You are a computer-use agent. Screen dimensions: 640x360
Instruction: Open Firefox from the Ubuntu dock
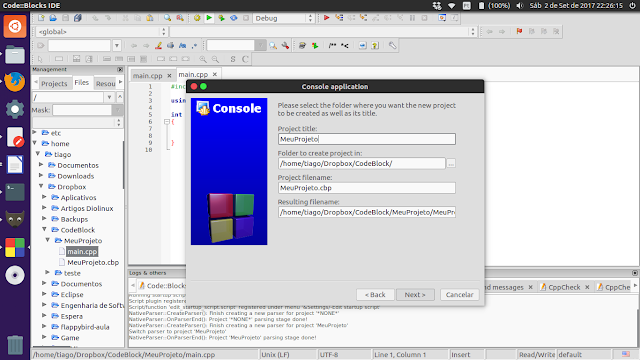click(15, 82)
